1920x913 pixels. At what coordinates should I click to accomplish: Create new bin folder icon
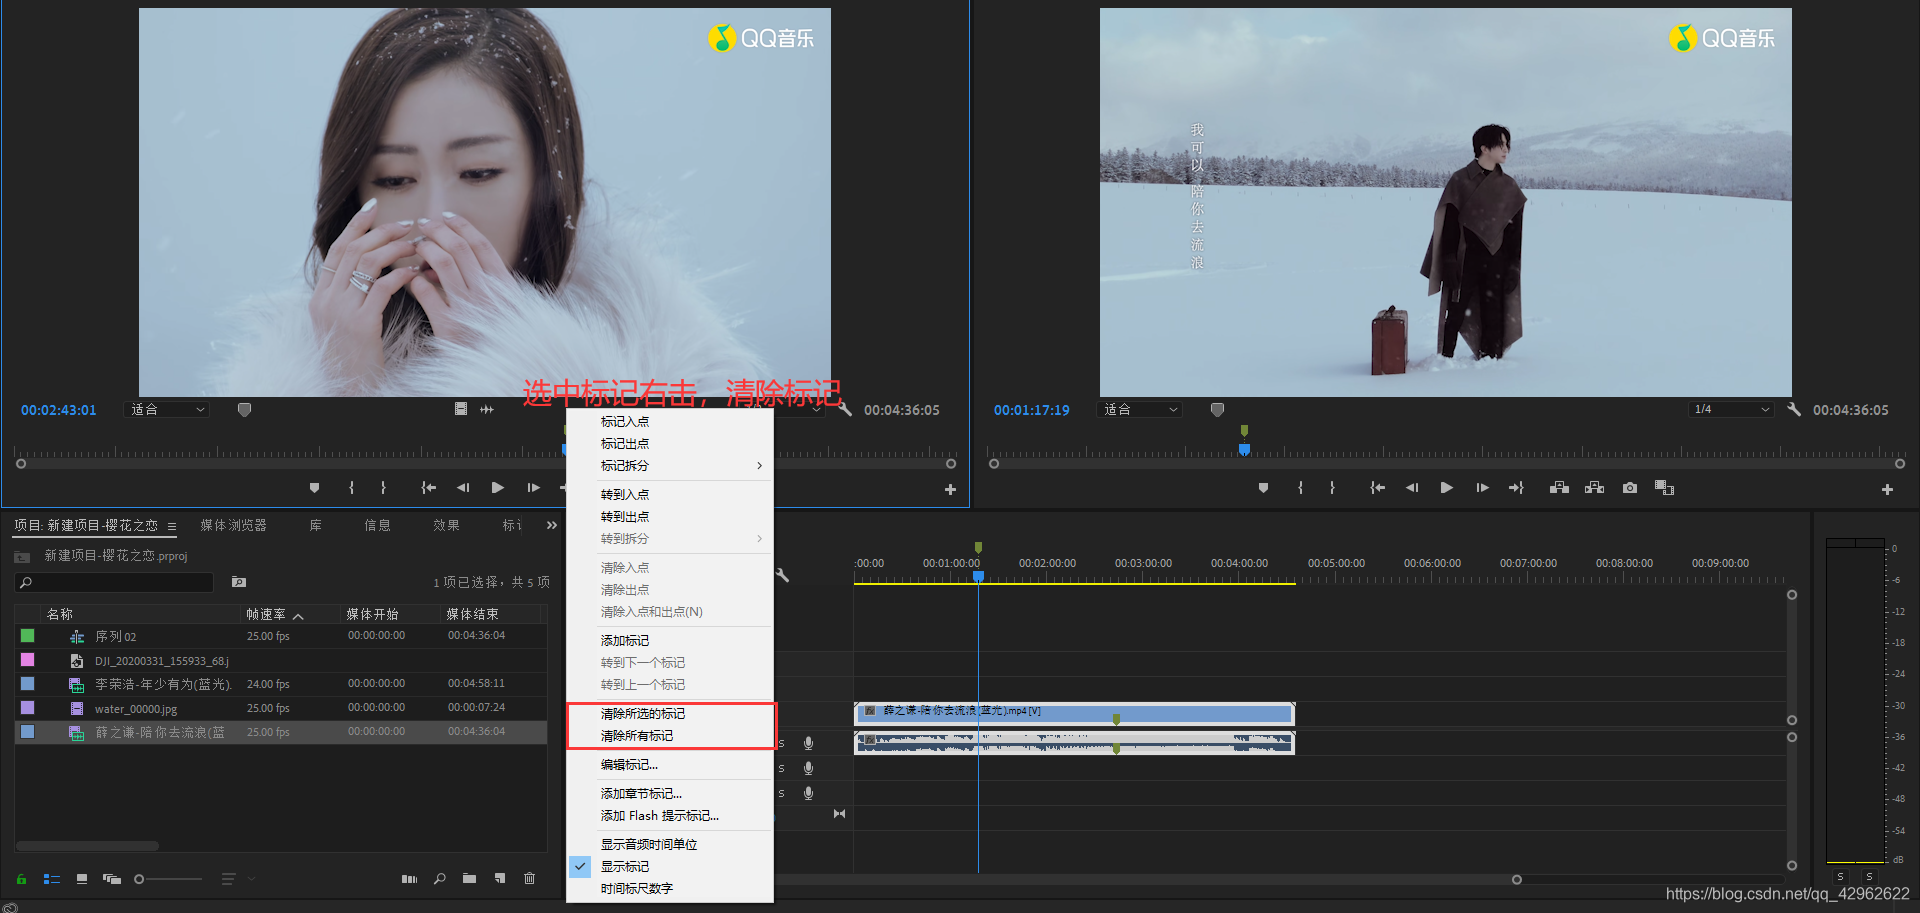click(x=469, y=879)
